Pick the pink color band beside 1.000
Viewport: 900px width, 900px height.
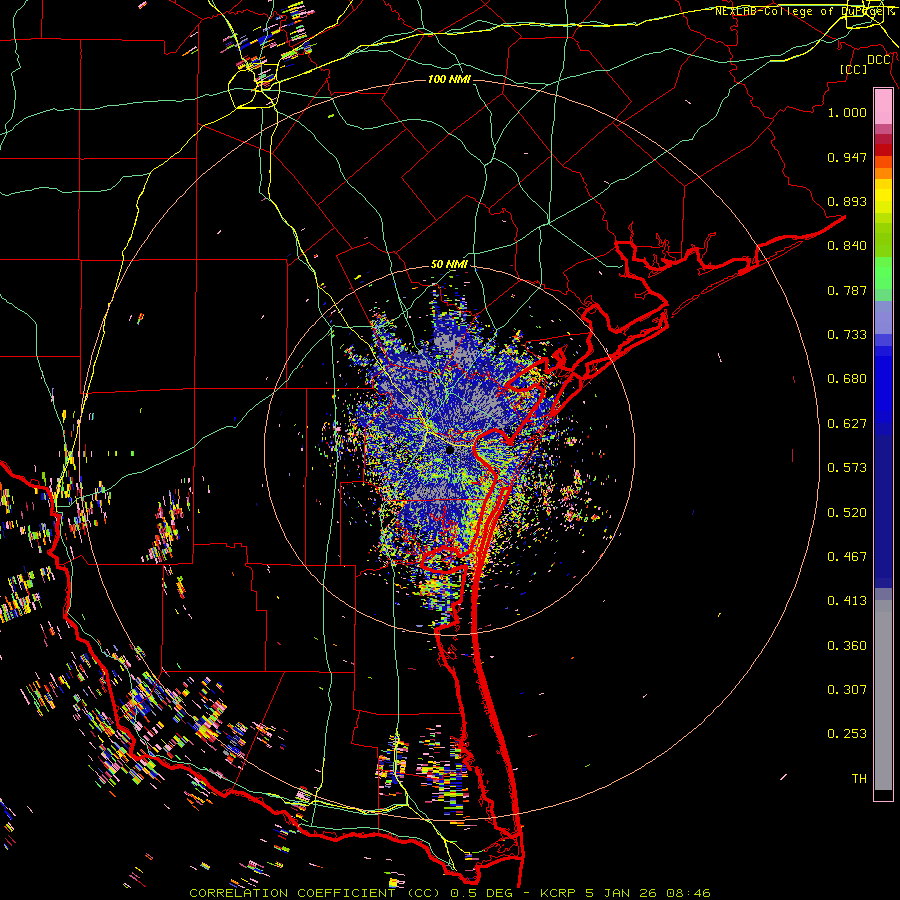click(883, 107)
